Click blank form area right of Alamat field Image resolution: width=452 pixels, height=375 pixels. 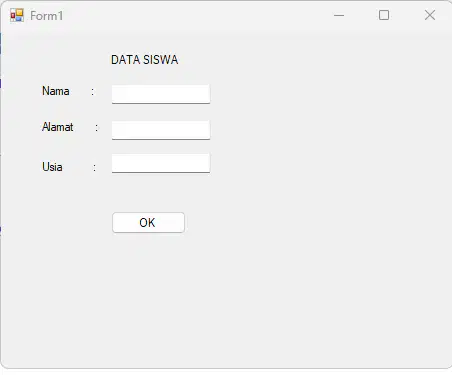[x=317, y=130]
